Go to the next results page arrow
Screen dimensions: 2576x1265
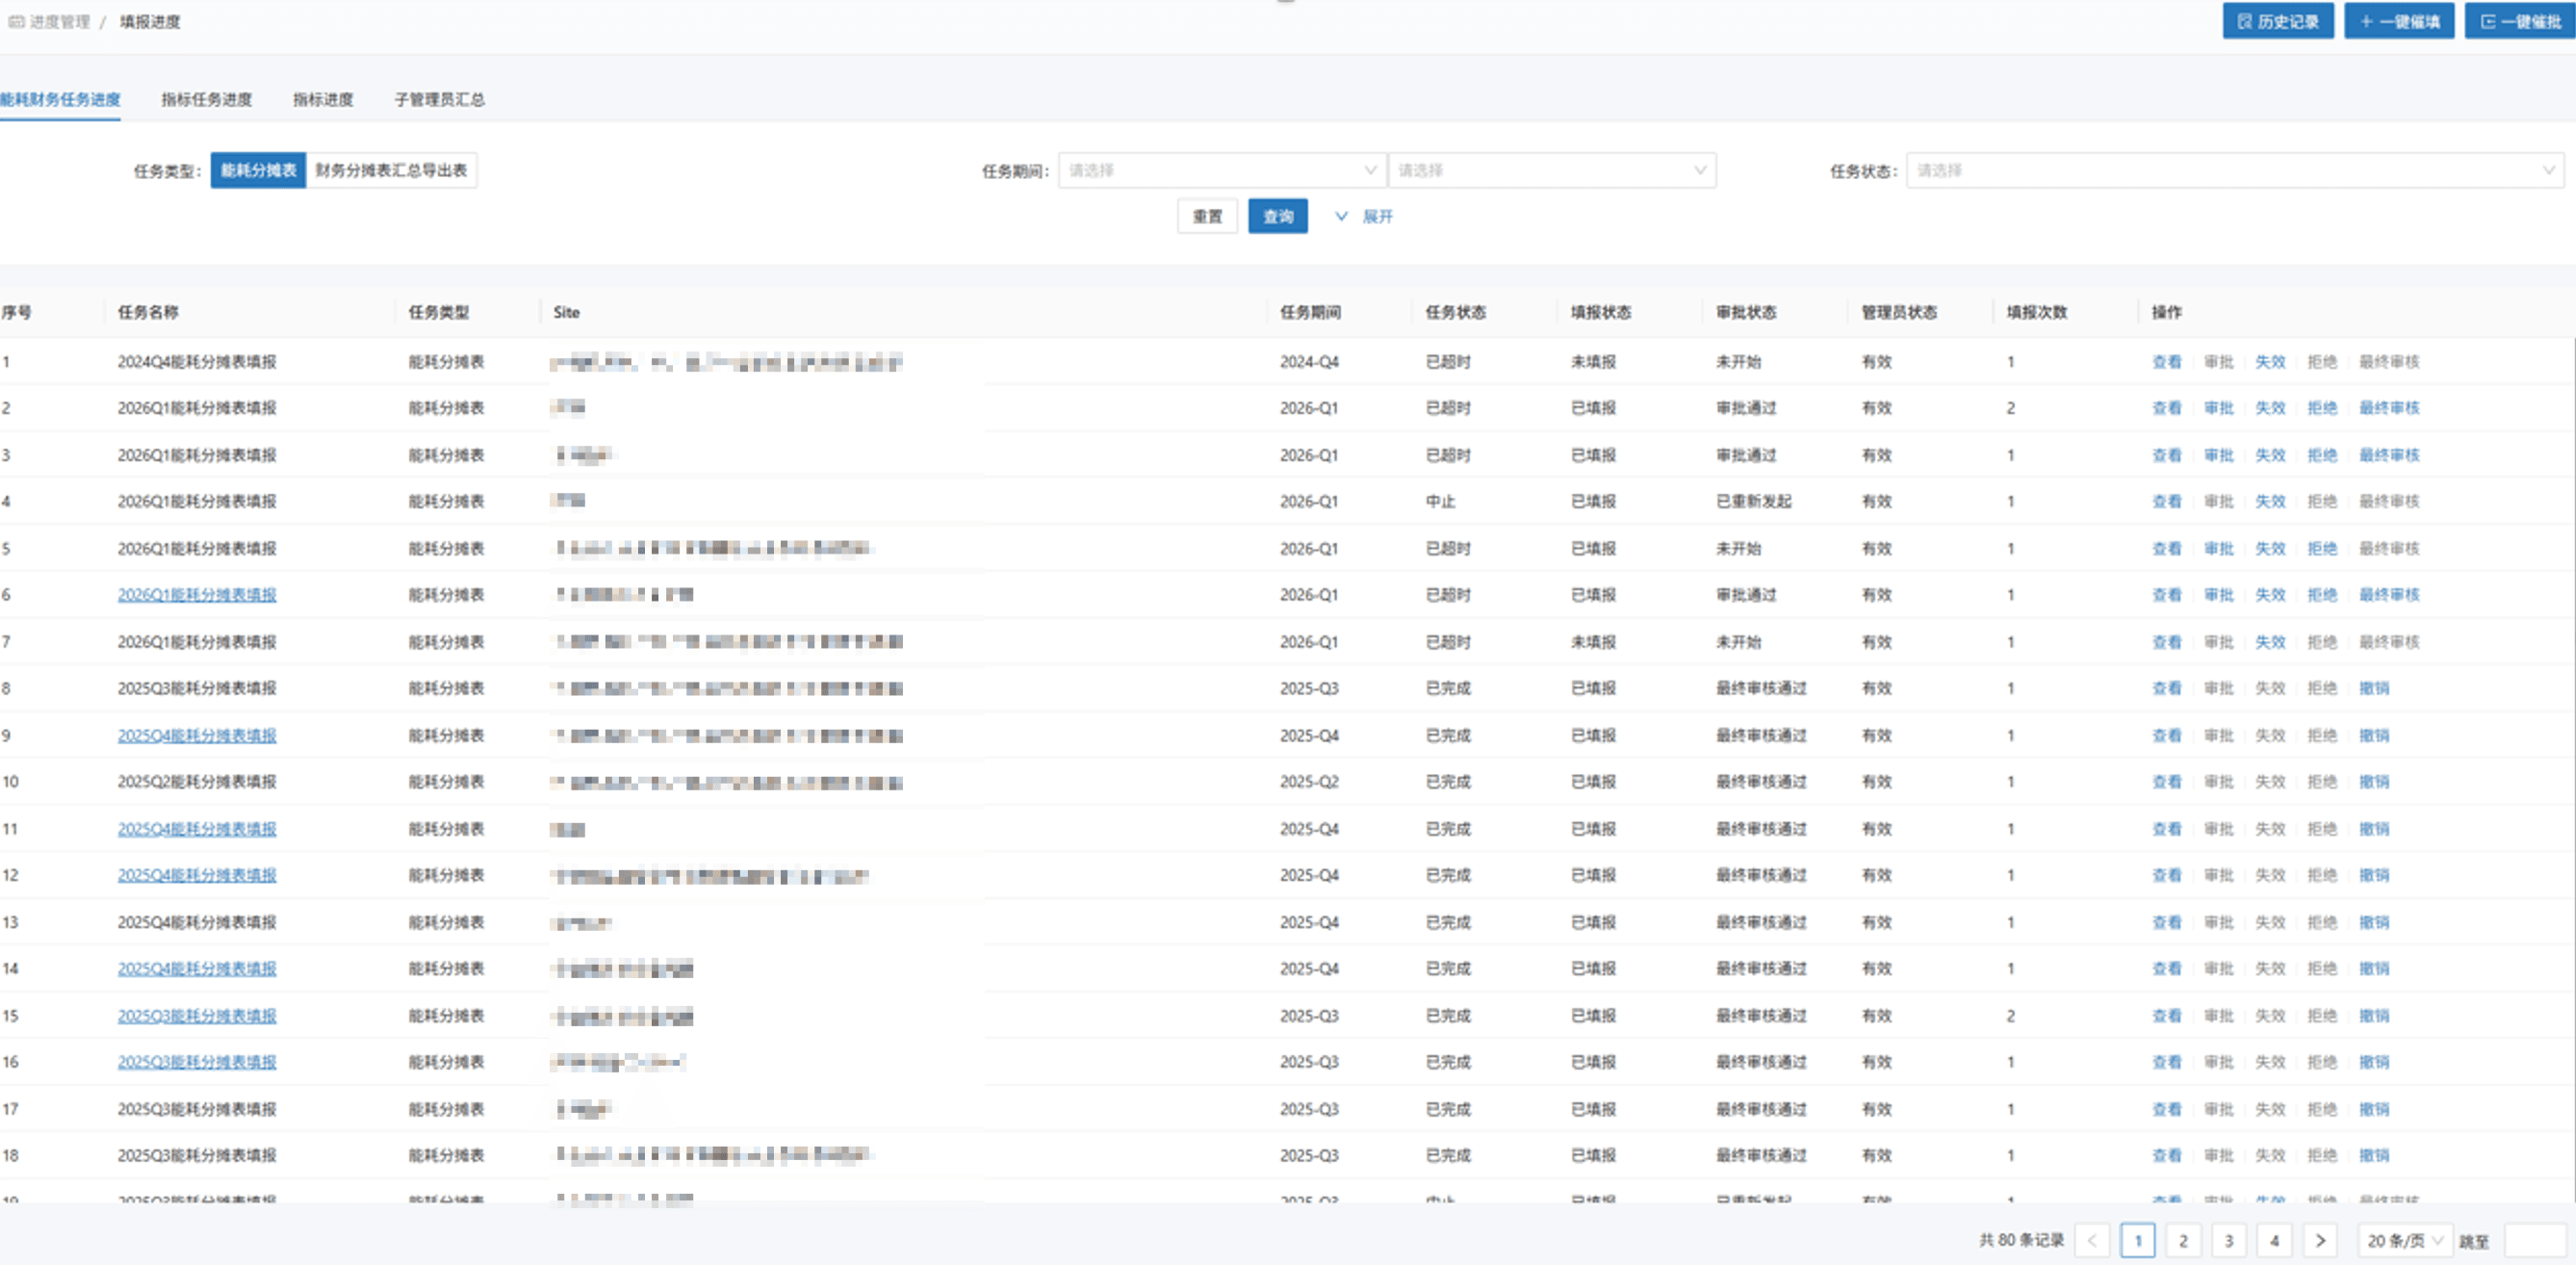pyautogui.click(x=2320, y=1240)
